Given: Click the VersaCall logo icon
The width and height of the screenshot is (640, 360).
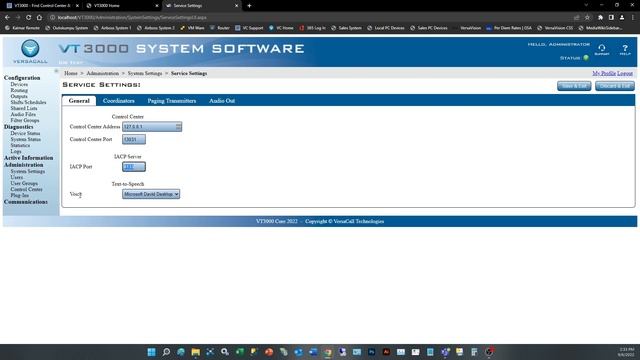Looking at the screenshot, I should pyautogui.click(x=30, y=49).
